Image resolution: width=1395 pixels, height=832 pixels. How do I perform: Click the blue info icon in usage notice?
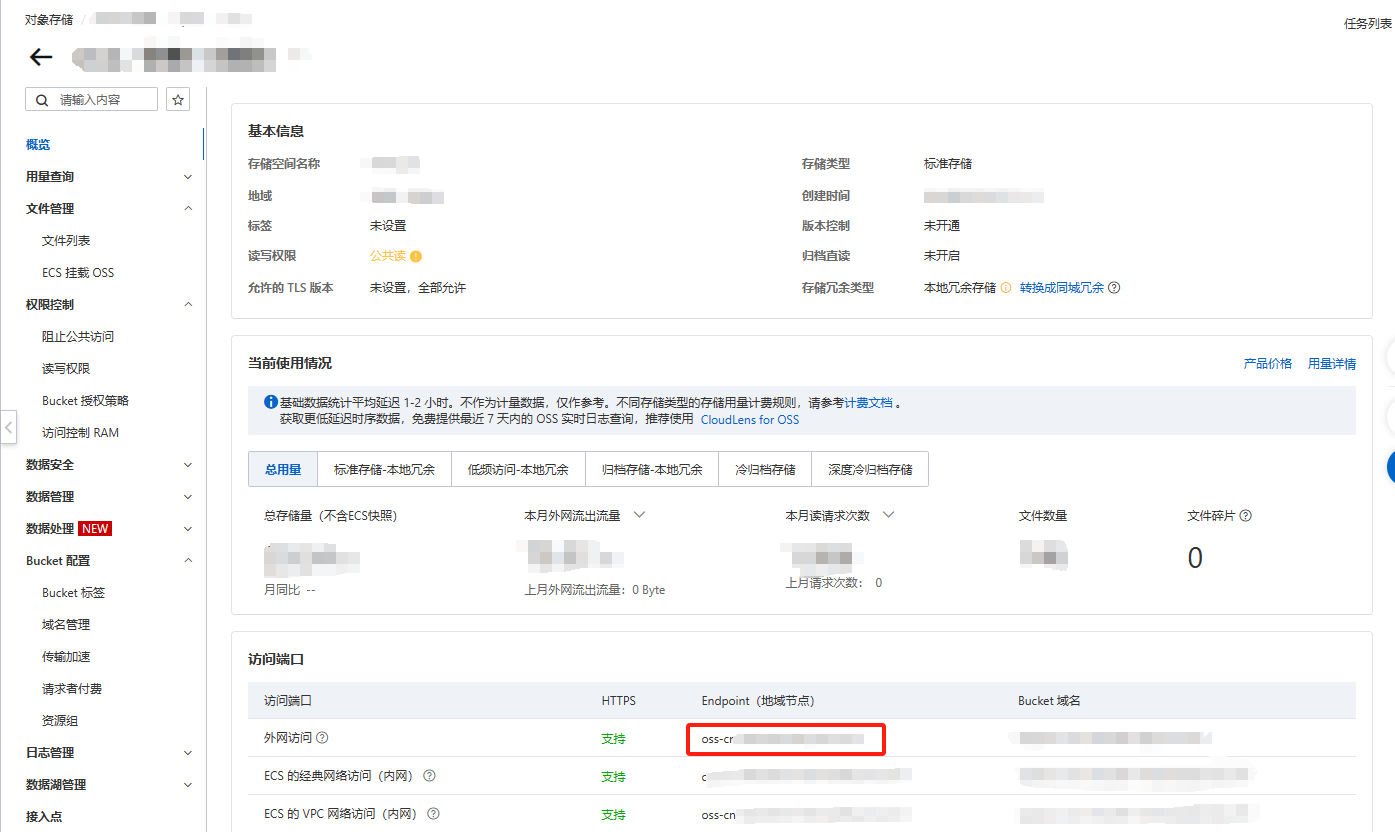click(270, 402)
